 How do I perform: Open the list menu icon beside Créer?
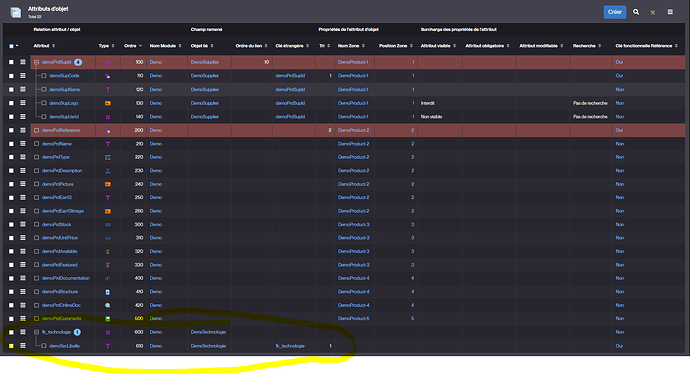click(x=670, y=12)
